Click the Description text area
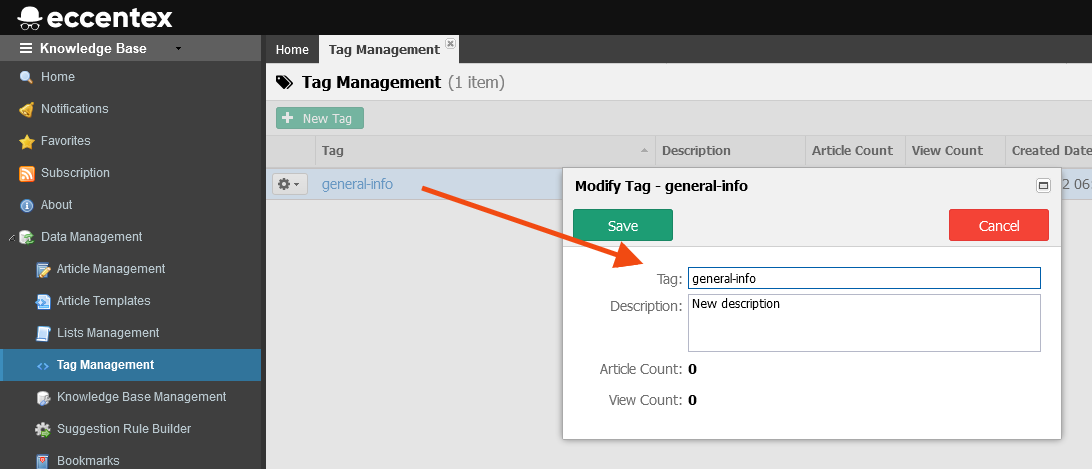This screenshot has width=1092, height=469. pos(864,322)
